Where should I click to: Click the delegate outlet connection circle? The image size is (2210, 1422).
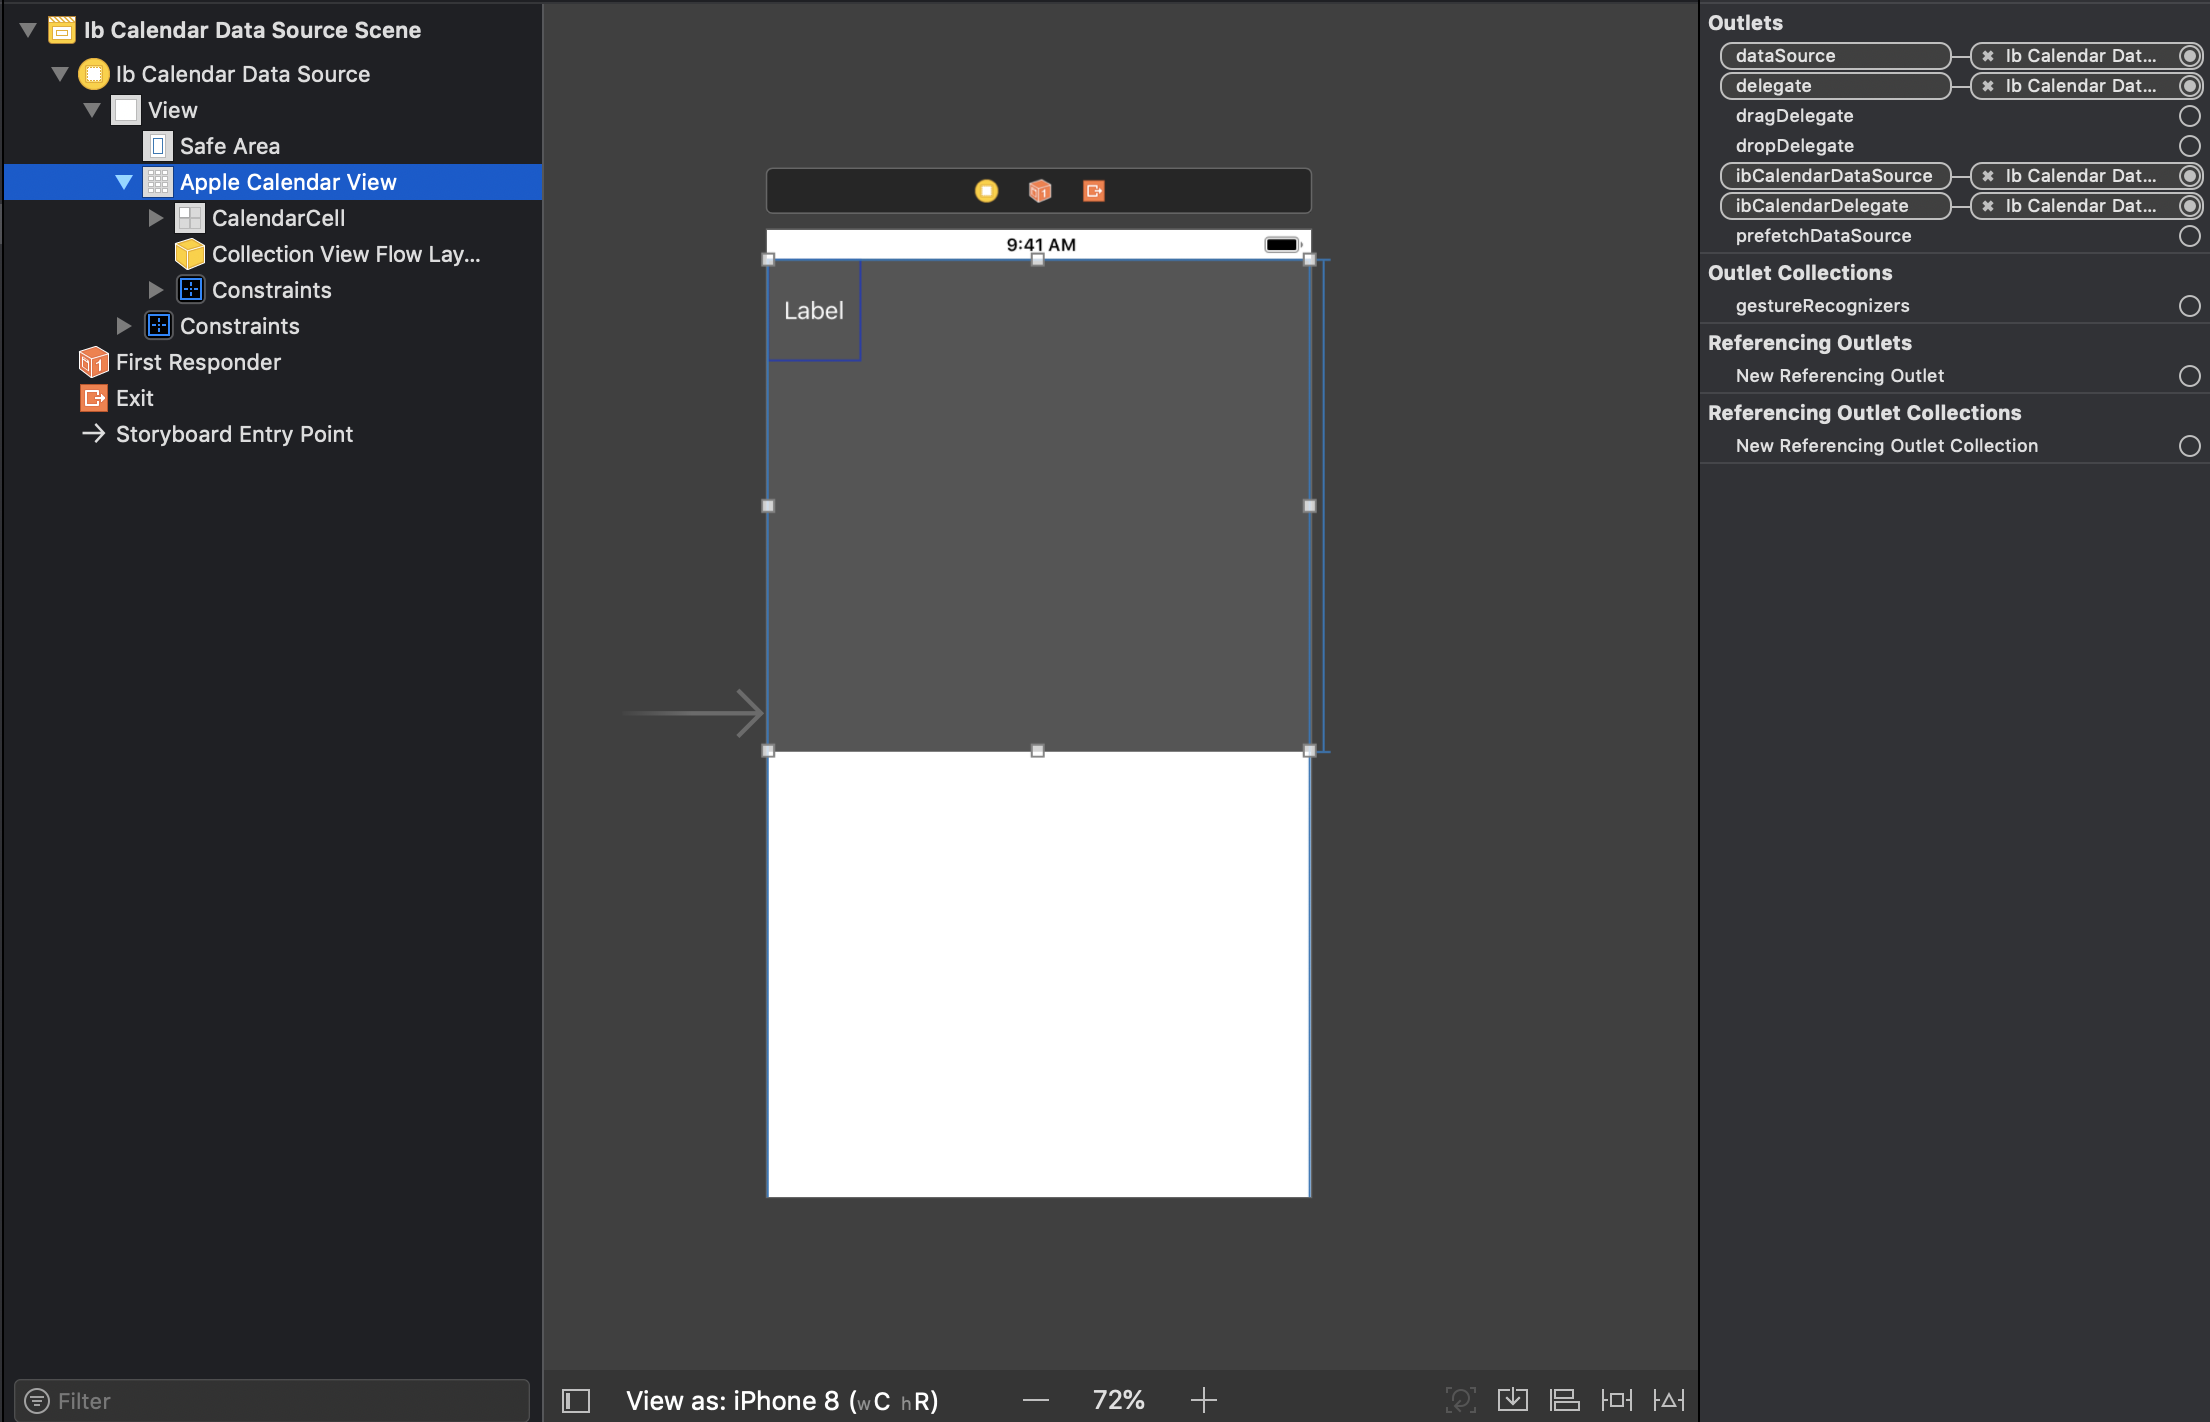(2190, 86)
